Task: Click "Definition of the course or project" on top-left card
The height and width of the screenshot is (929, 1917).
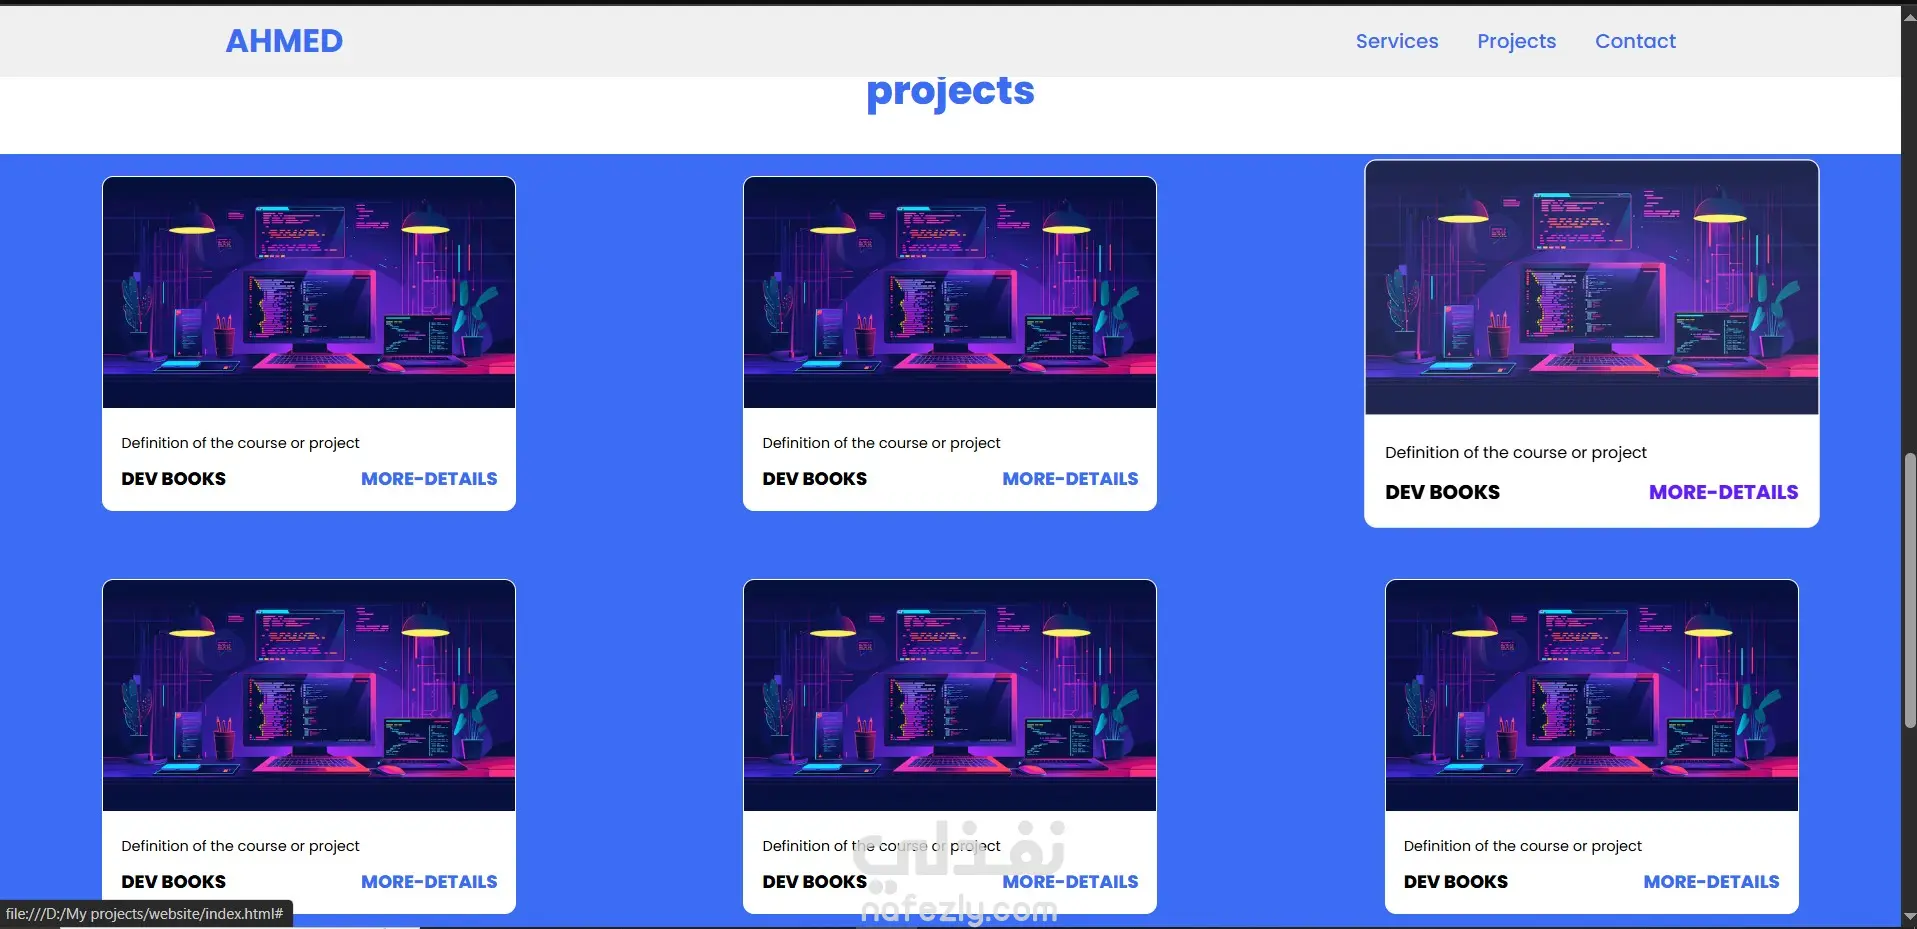Action: click(240, 443)
